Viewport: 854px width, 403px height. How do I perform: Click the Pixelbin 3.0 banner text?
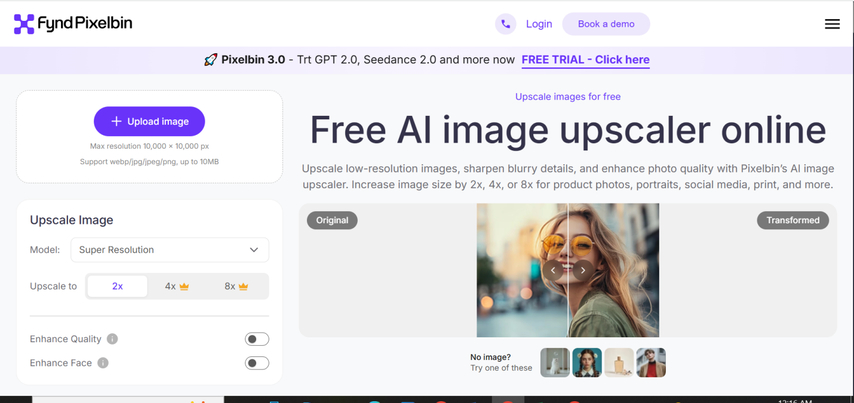[253, 60]
